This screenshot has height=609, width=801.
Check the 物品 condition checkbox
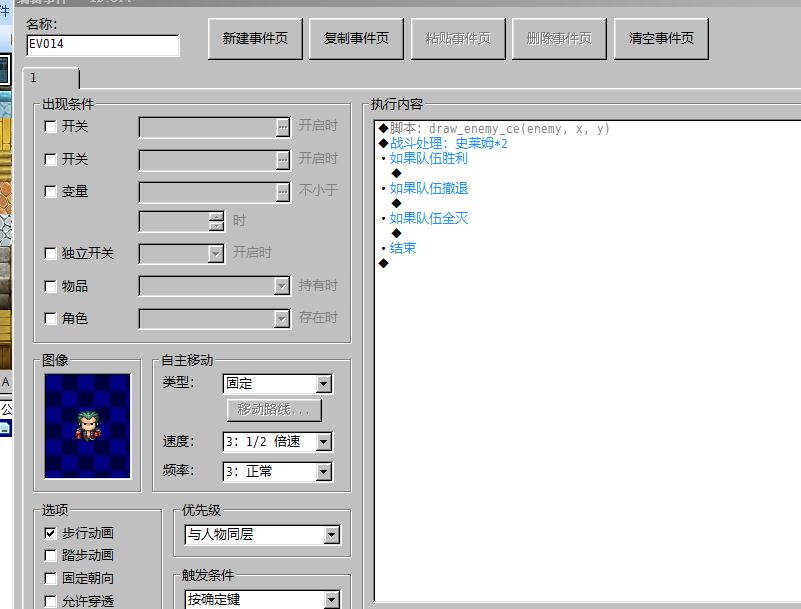(50, 286)
